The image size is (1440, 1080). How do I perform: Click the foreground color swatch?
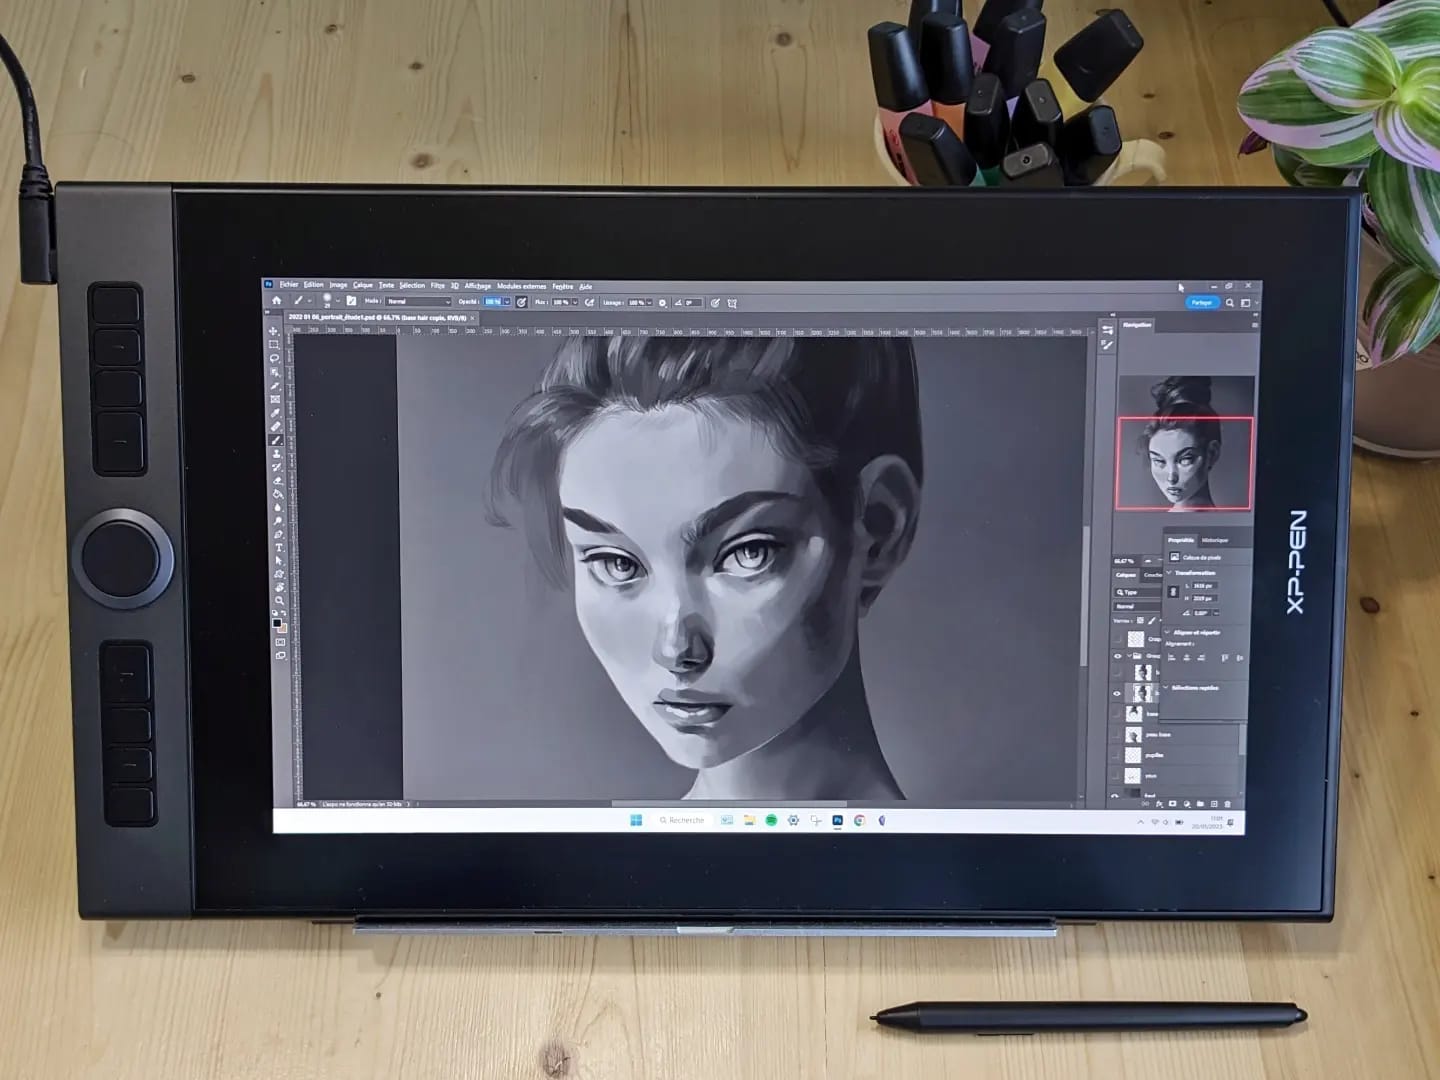coord(277,623)
